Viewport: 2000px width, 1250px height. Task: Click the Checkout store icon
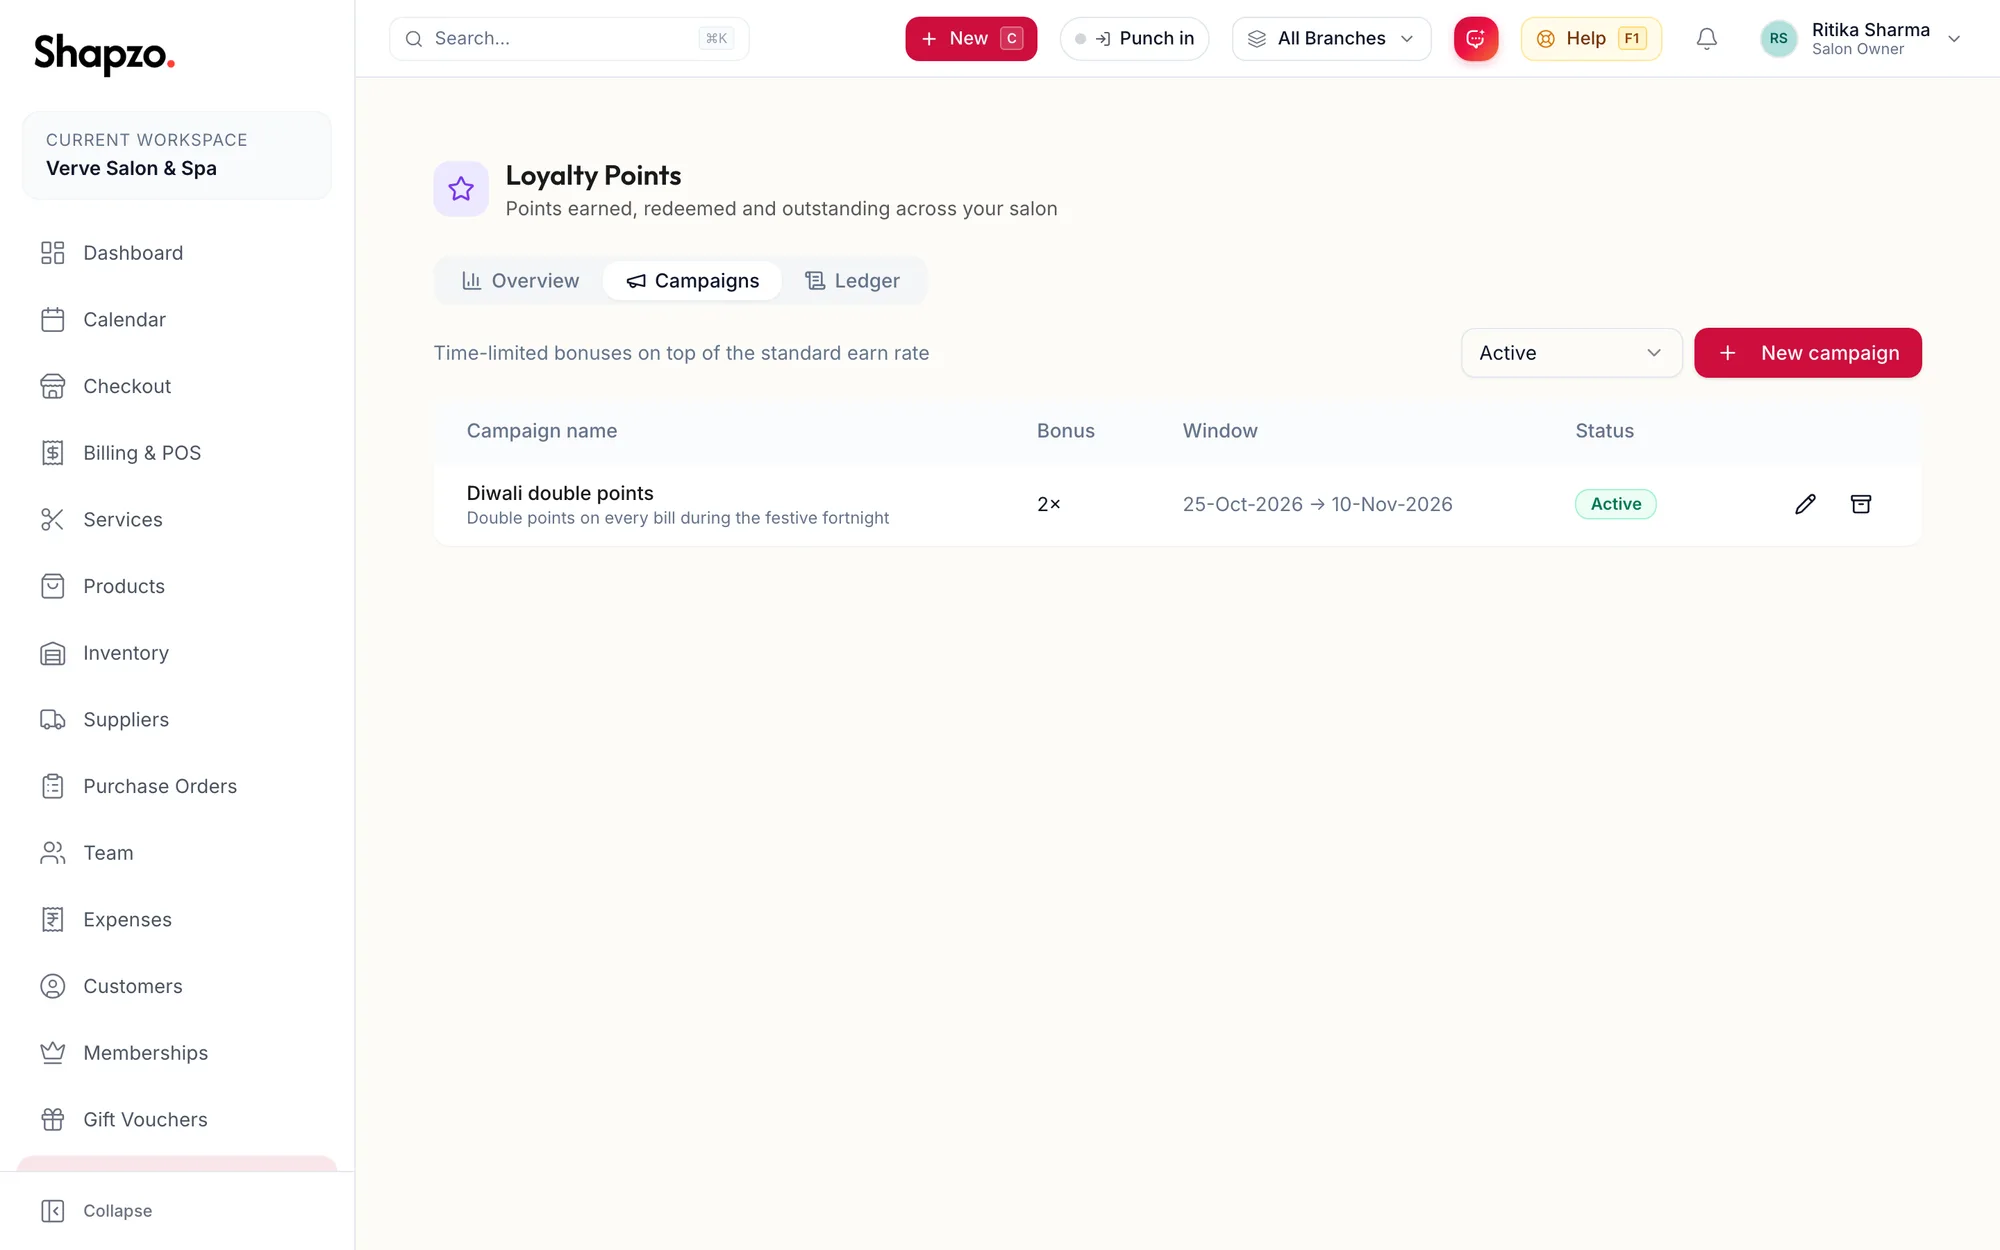(x=53, y=386)
